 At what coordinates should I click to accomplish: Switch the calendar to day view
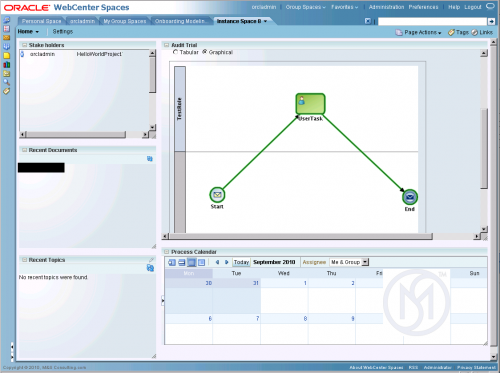pyautogui.click(x=172, y=262)
